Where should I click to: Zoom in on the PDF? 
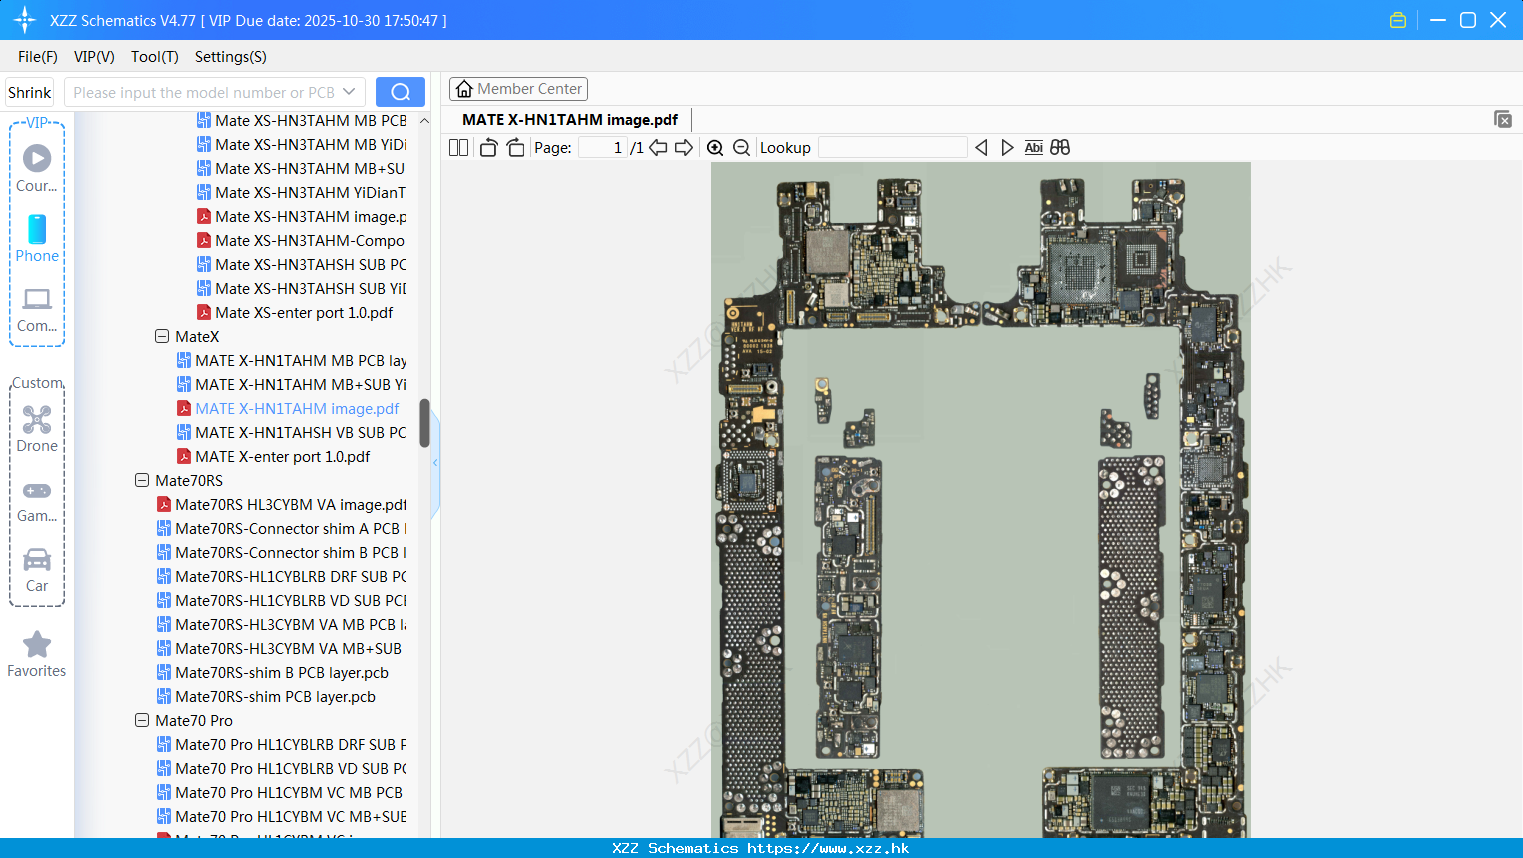tap(715, 148)
